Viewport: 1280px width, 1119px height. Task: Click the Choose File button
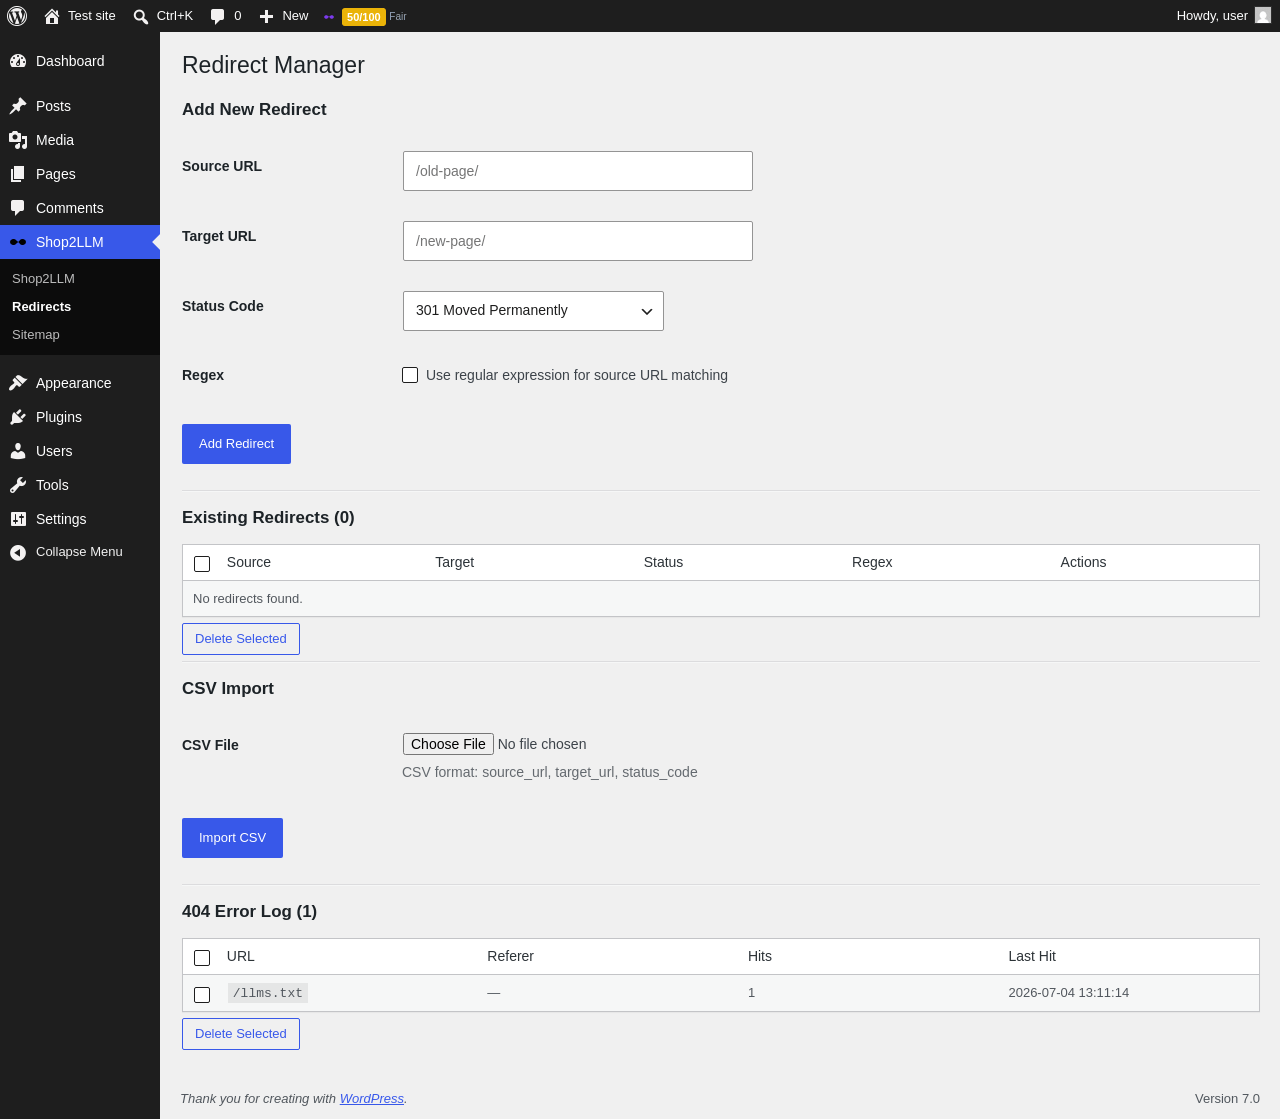coord(448,744)
